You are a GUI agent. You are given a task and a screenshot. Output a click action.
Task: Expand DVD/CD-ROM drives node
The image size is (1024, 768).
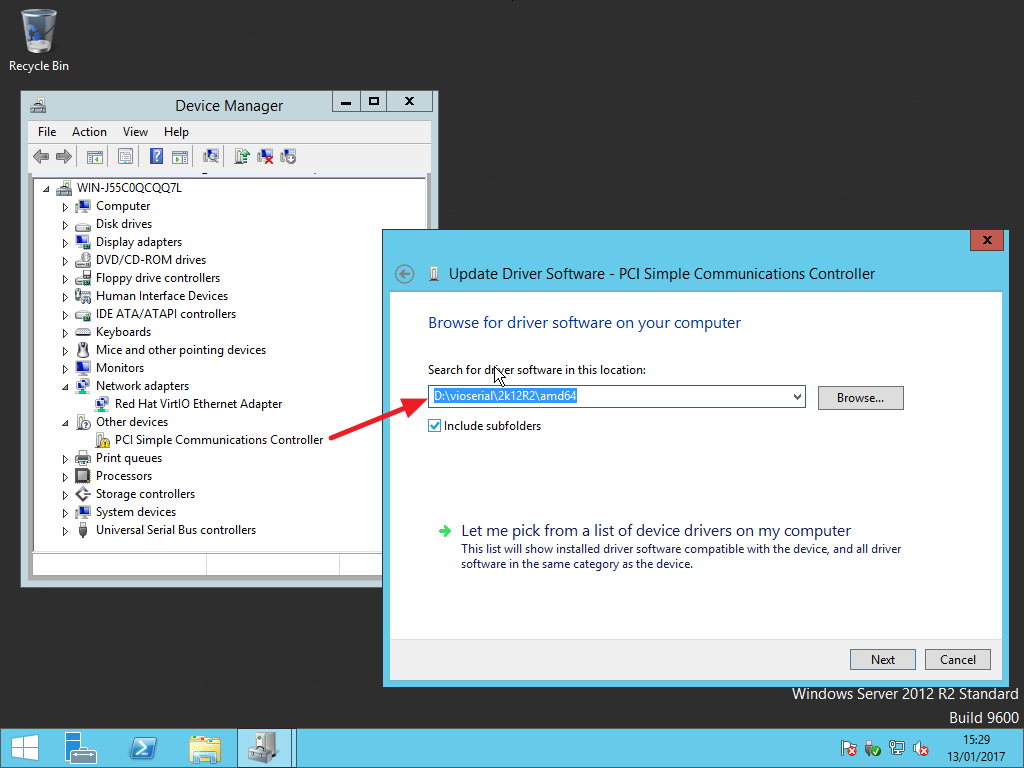(65, 261)
